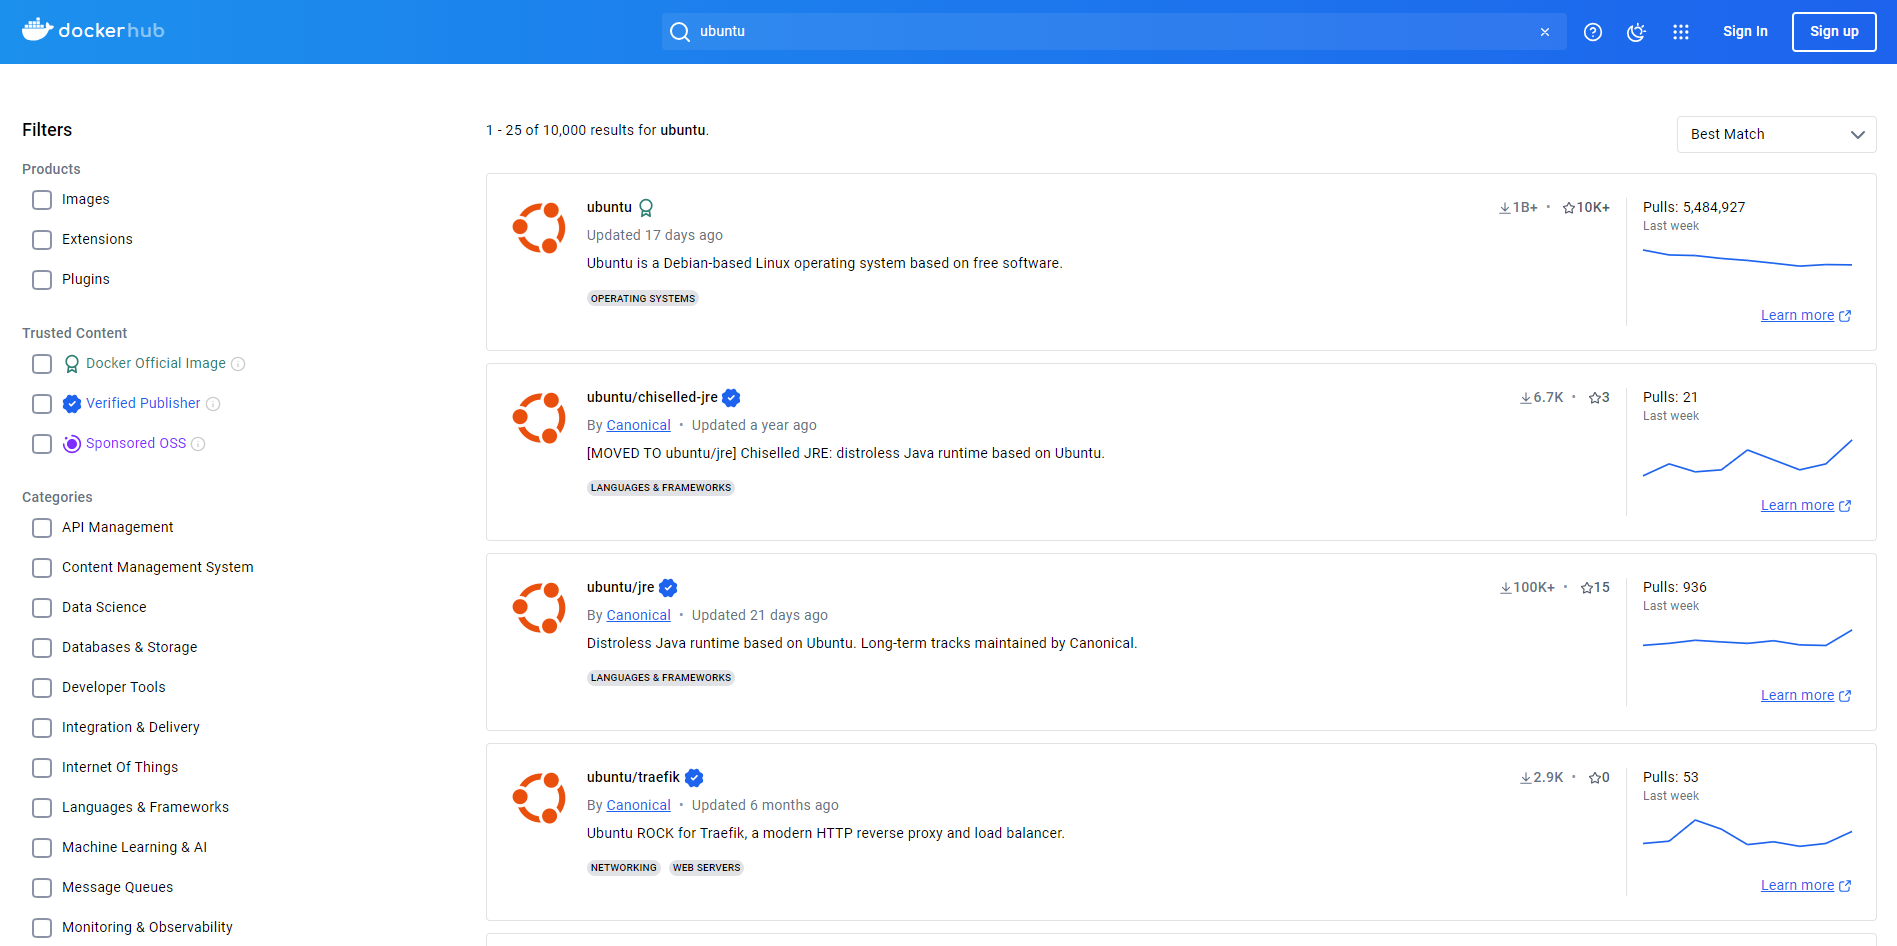This screenshot has width=1897, height=946.
Task: Click the Verified Publisher badge icon in filters
Action: click(x=72, y=404)
